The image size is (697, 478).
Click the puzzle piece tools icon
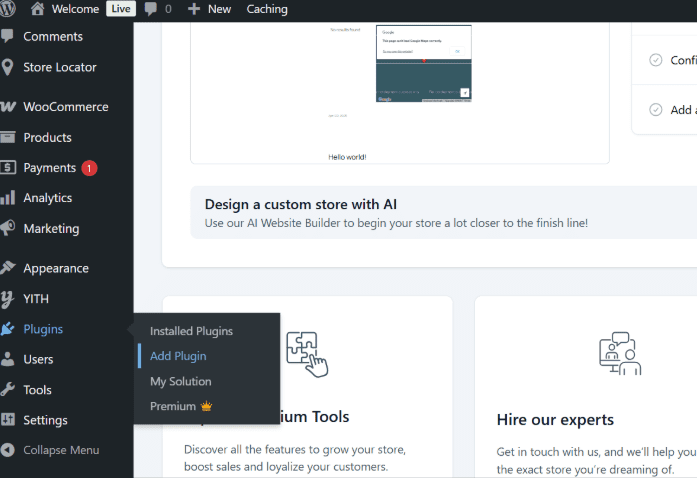coord(307,354)
